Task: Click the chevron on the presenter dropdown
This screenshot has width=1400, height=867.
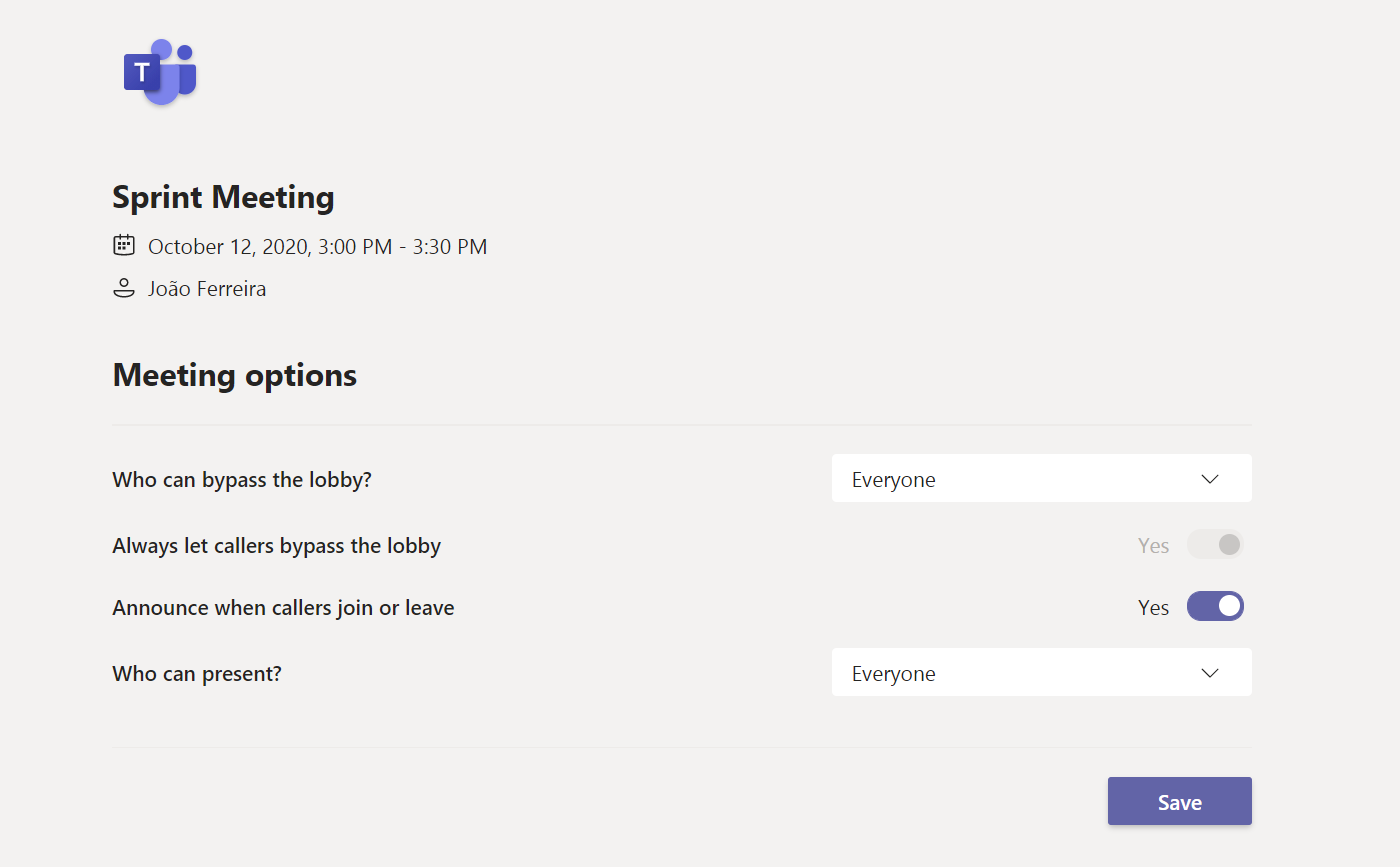Action: 1209,672
